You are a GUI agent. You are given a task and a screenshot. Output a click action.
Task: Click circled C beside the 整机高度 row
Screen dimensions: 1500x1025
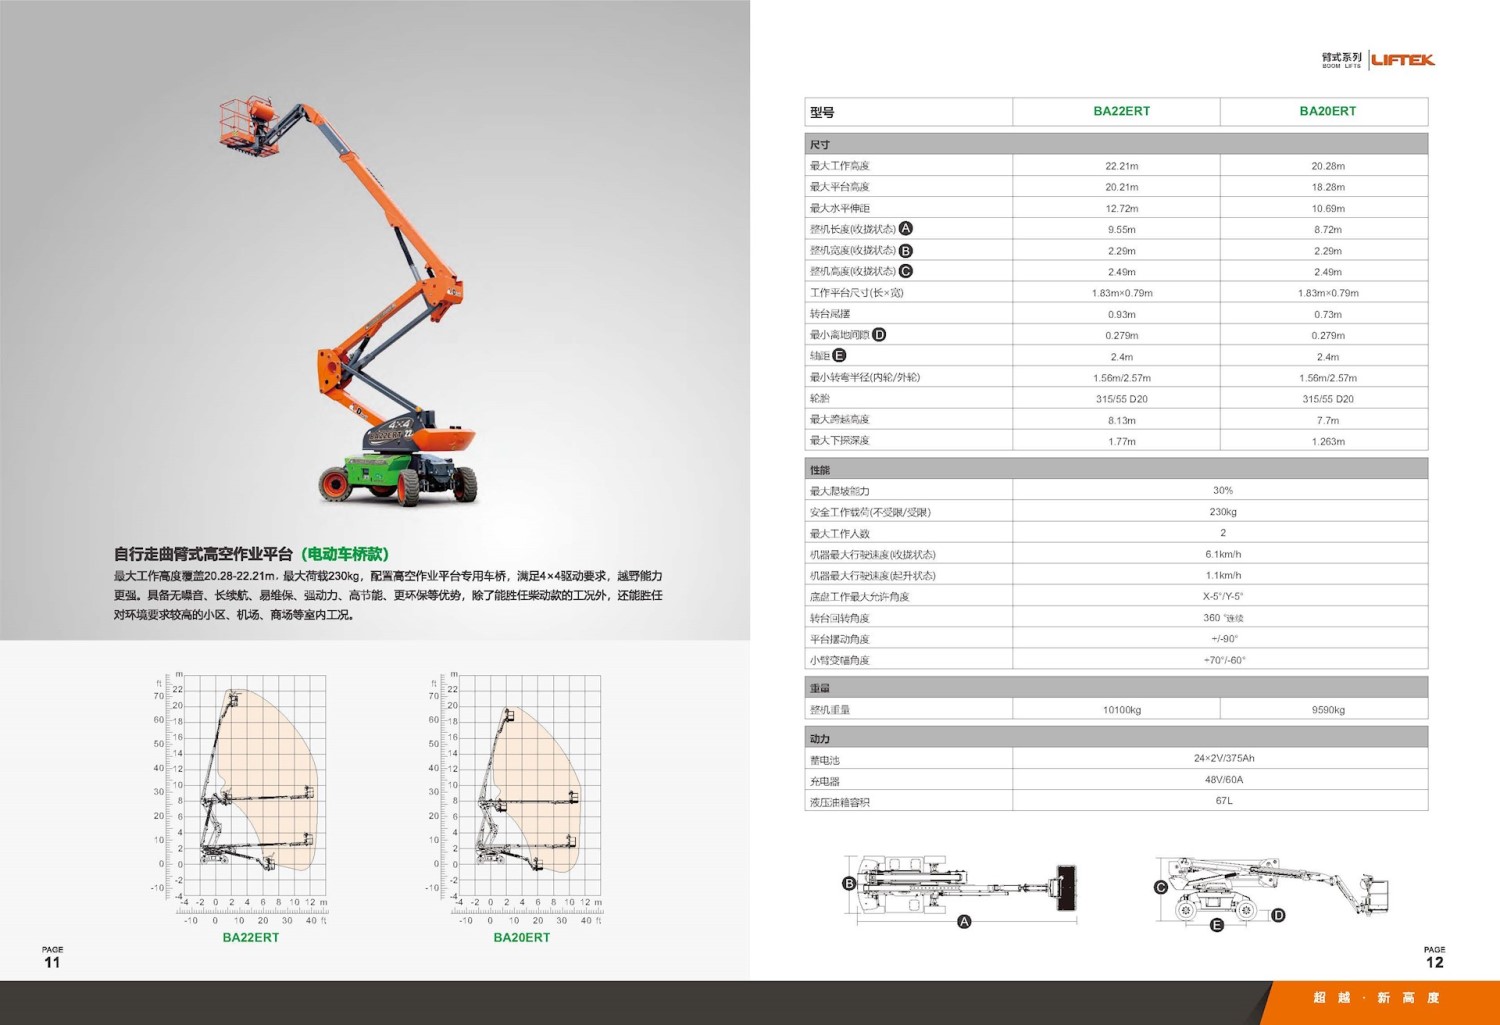point(906,271)
